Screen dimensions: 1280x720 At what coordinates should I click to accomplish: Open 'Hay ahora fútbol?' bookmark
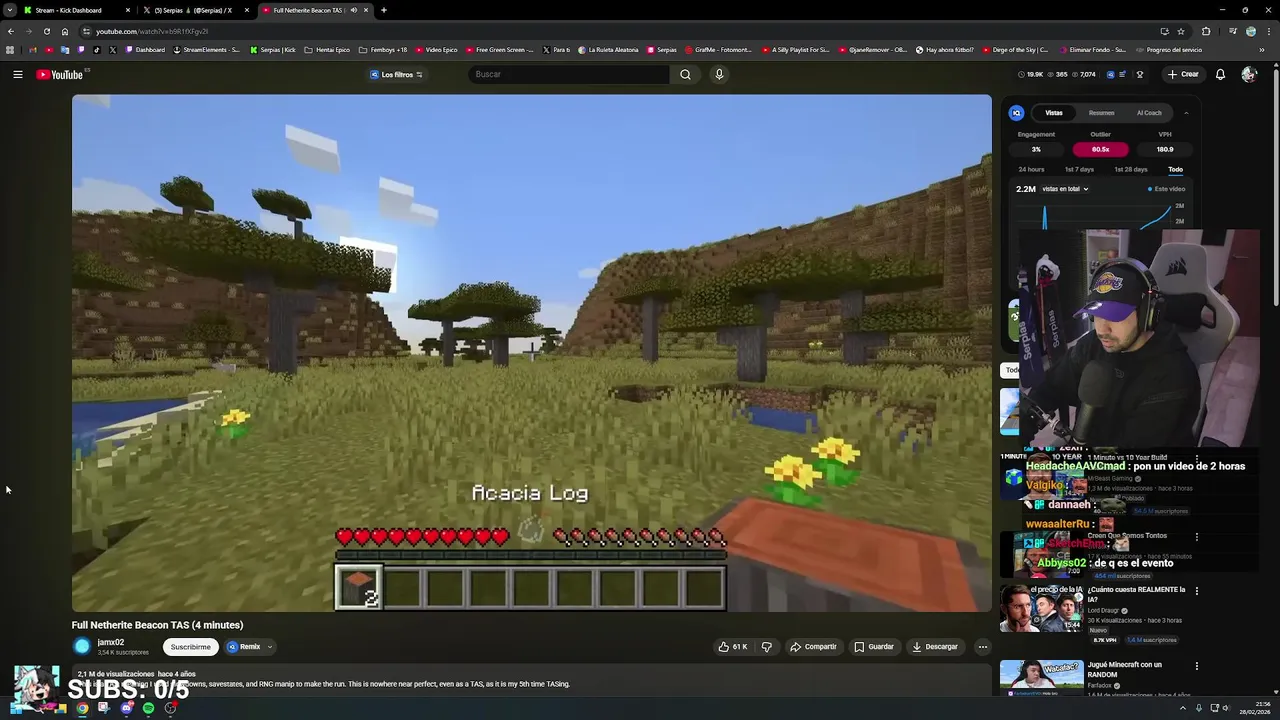click(944, 49)
